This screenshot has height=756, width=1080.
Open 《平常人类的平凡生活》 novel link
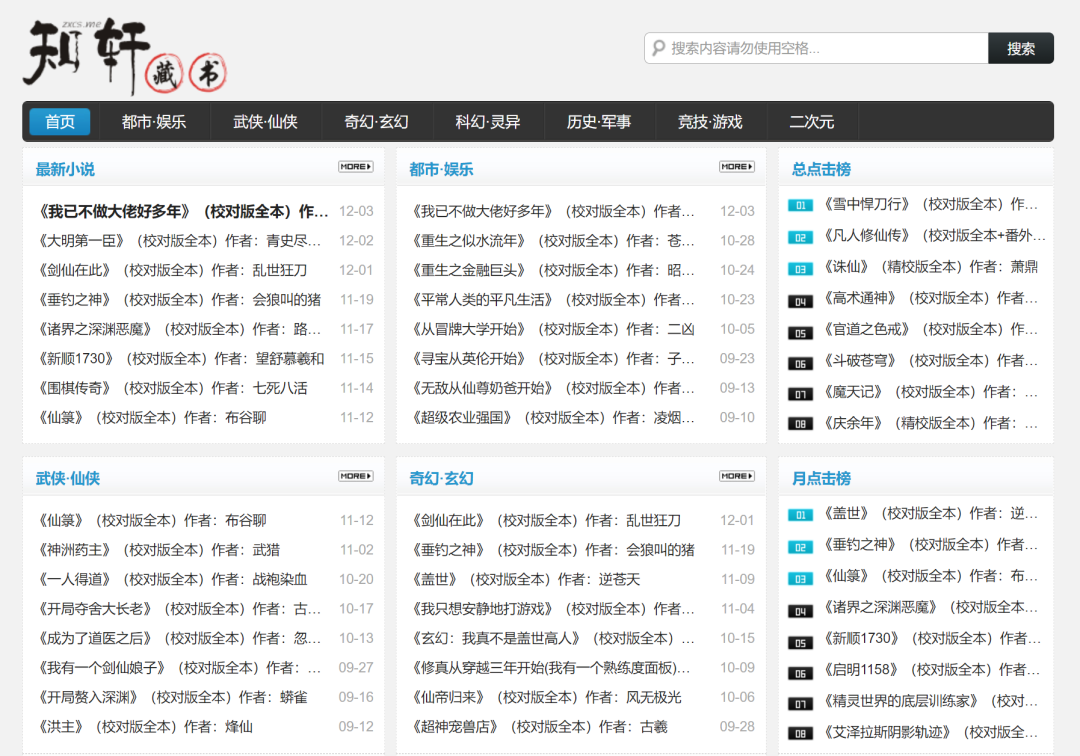(x=553, y=300)
